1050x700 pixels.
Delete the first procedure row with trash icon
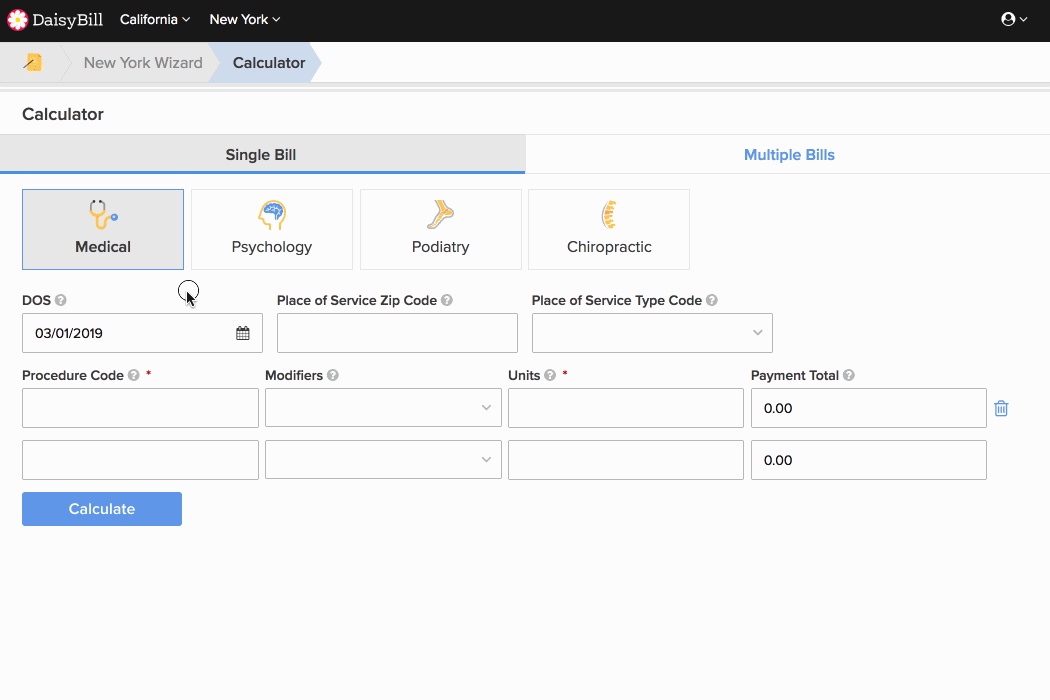(x=1001, y=408)
